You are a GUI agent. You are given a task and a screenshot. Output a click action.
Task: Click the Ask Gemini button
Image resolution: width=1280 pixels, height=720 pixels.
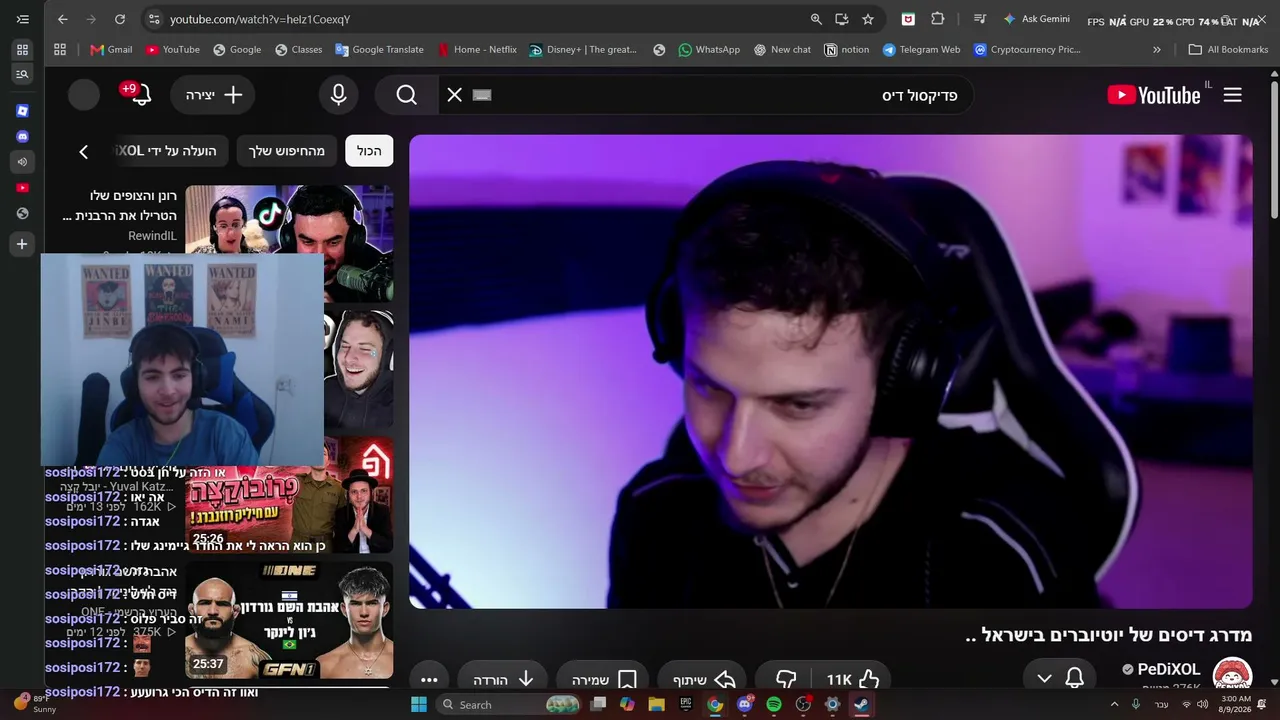pyautogui.click(x=1036, y=19)
